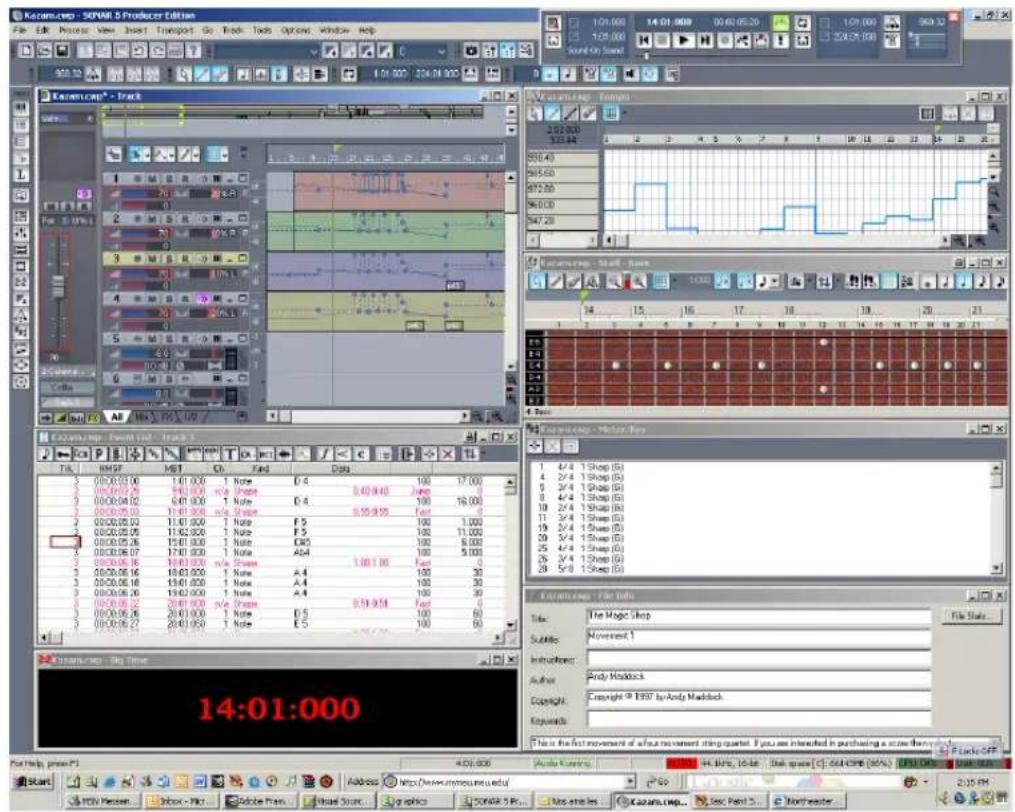Screen dimensions: 1015x812
Task: Click the Go button beside taskbar address bar
Action: tap(657, 782)
